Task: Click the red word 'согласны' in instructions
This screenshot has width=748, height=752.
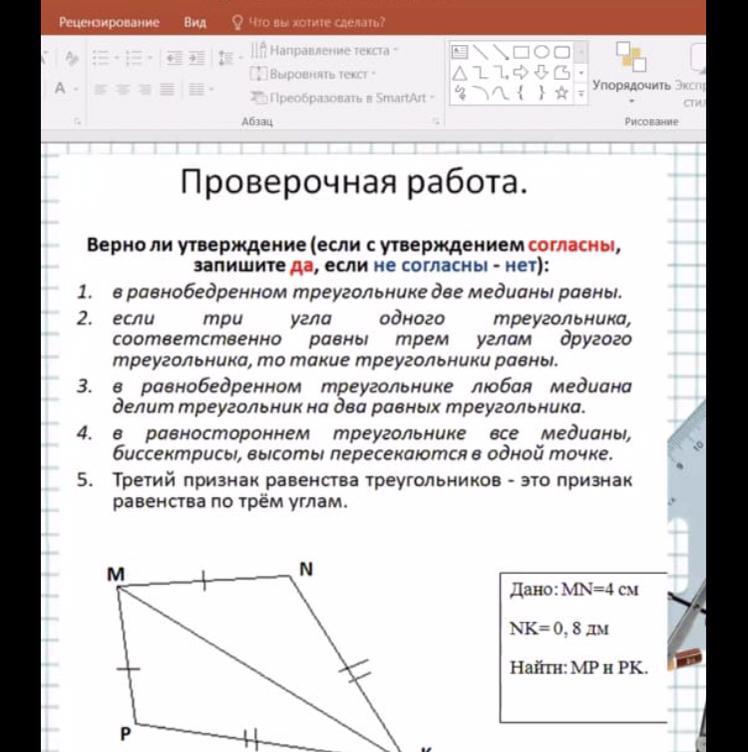Action: 571,245
